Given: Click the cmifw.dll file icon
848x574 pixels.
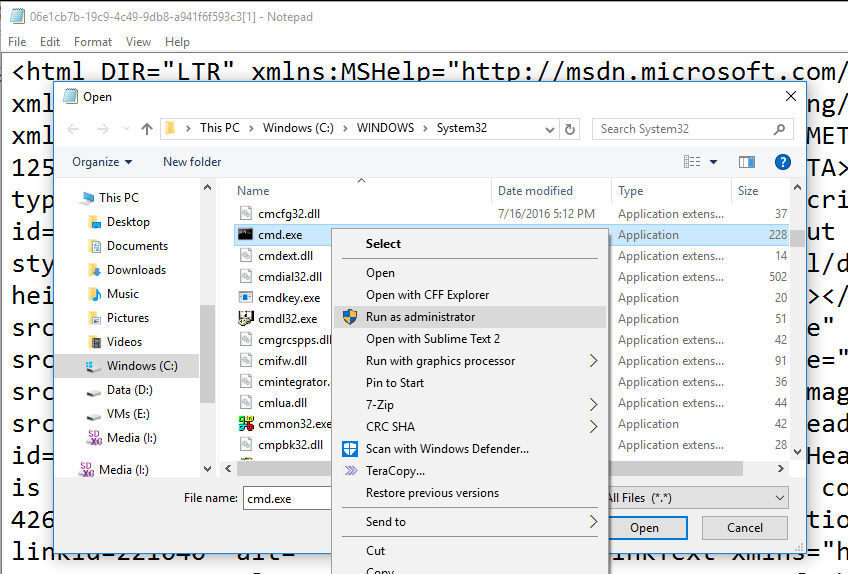Looking at the screenshot, I should click(x=246, y=360).
